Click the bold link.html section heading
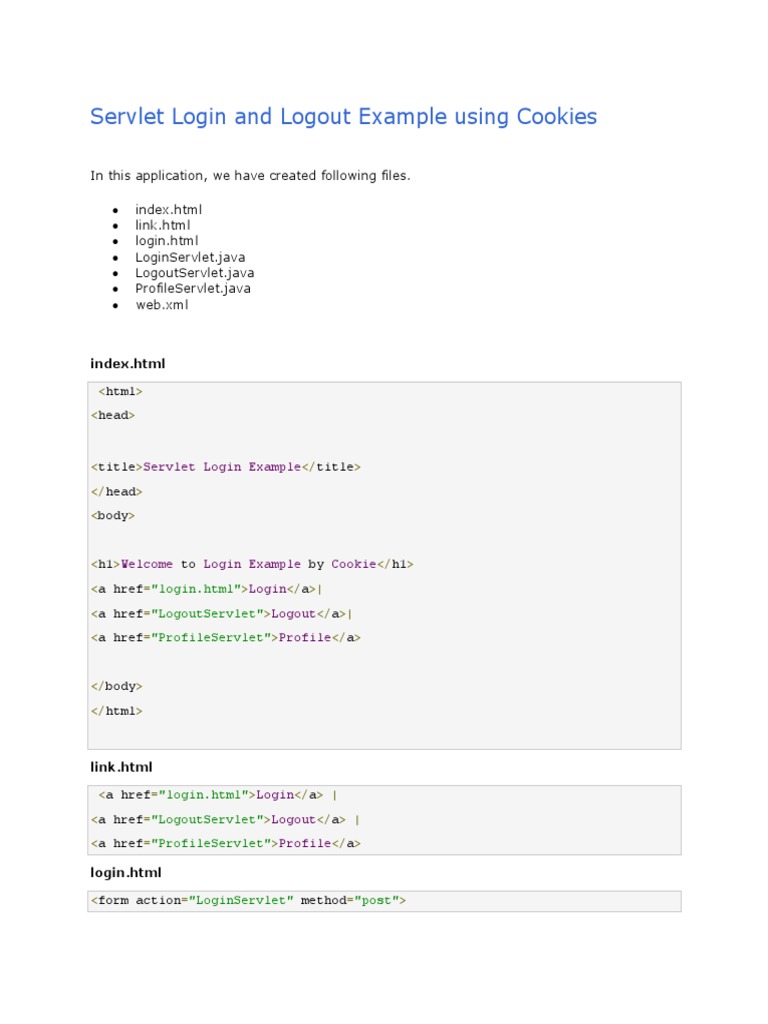Image resolution: width=768 pixels, height=1024 pixels. (121, 767)
